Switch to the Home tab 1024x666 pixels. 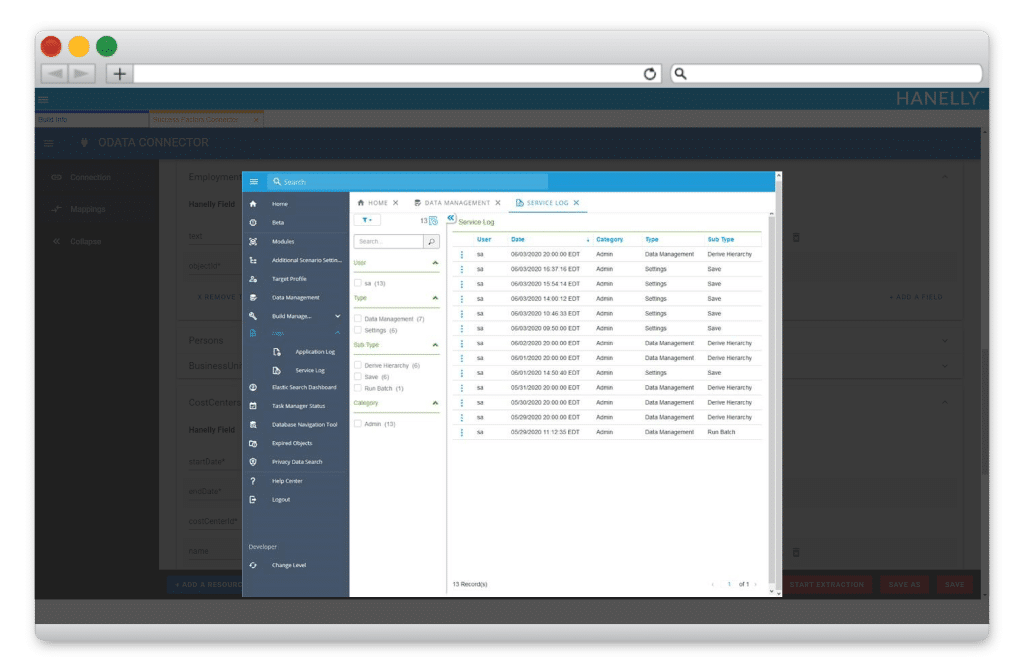[372, 203]
